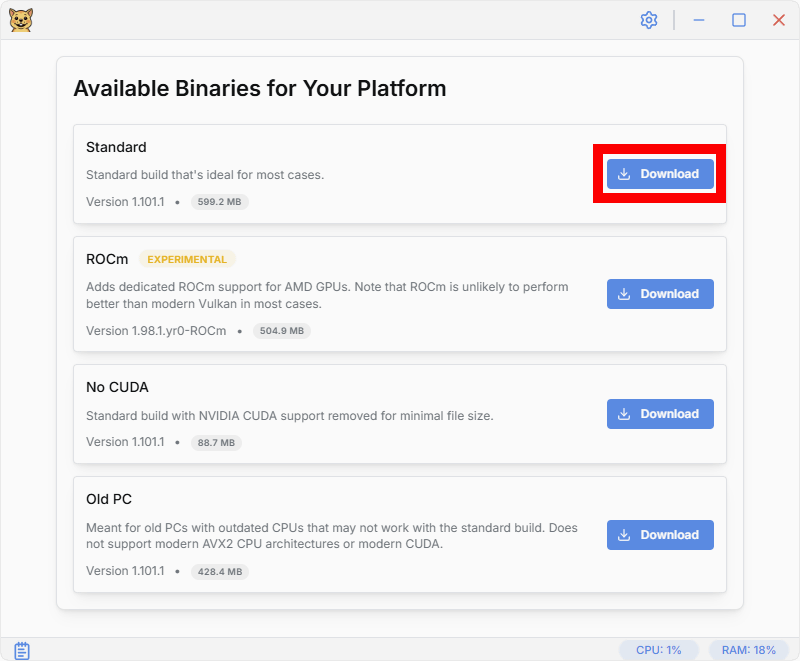Click the EXPERIMENTAL badge next to ROCm

187,259
